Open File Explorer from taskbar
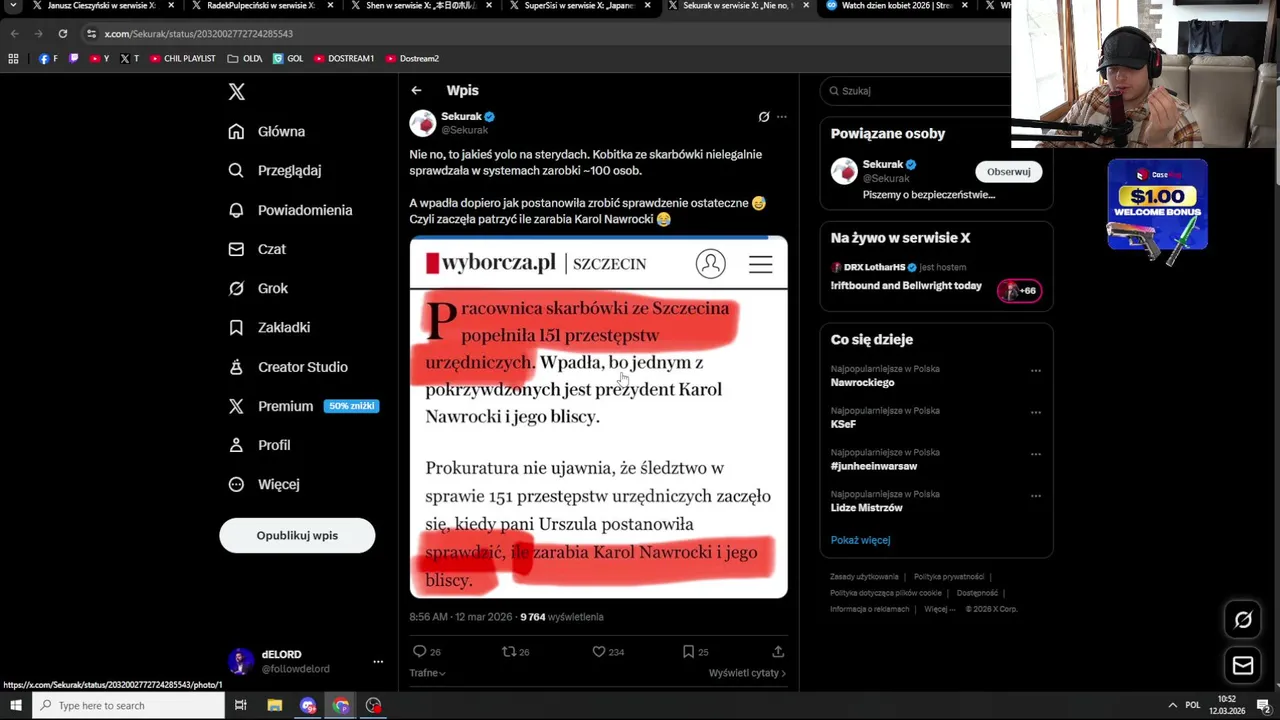 (x=274, y=706)
